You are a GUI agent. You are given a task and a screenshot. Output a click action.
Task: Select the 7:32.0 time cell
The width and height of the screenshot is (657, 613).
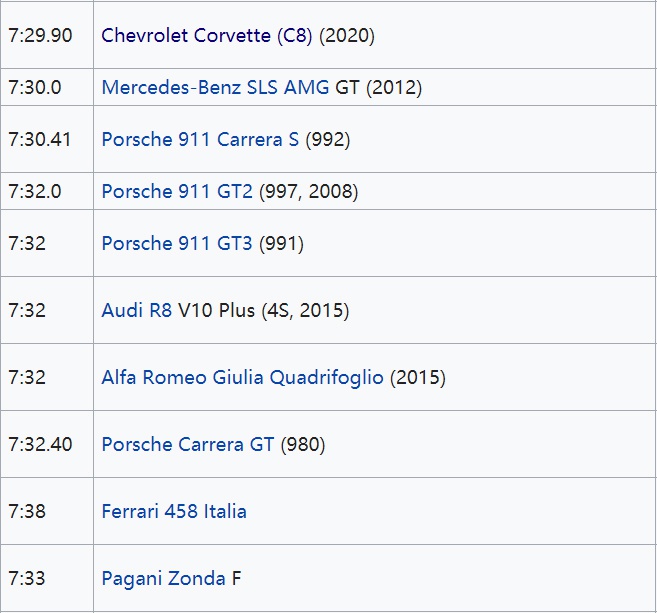[35, 191]
